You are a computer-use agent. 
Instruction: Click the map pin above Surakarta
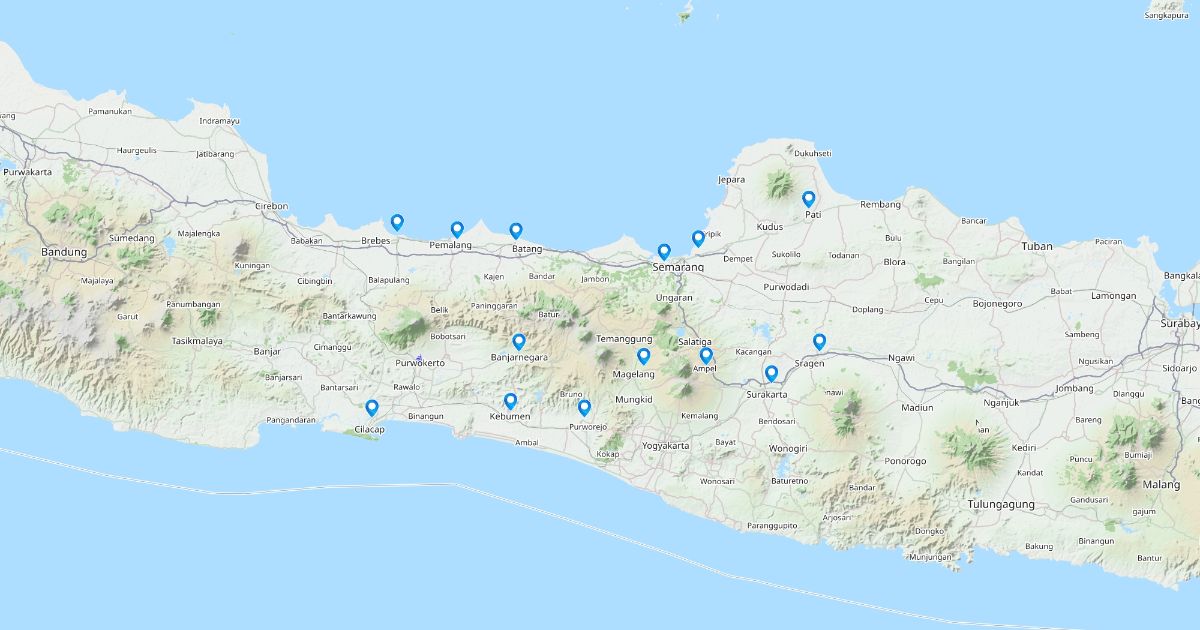[x=771, y=374]
